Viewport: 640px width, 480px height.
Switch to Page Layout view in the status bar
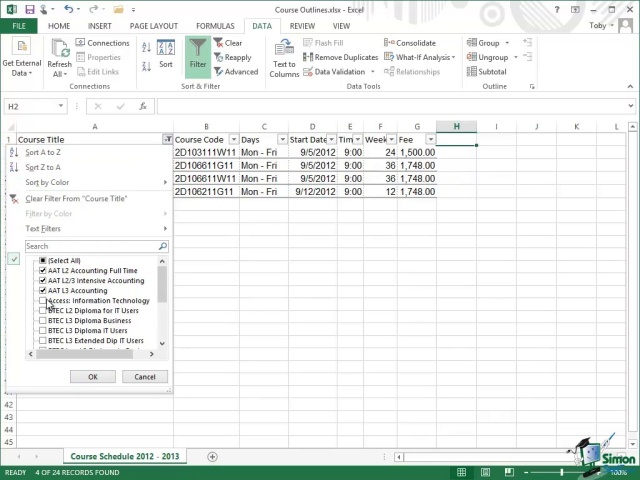click(485, 472)
